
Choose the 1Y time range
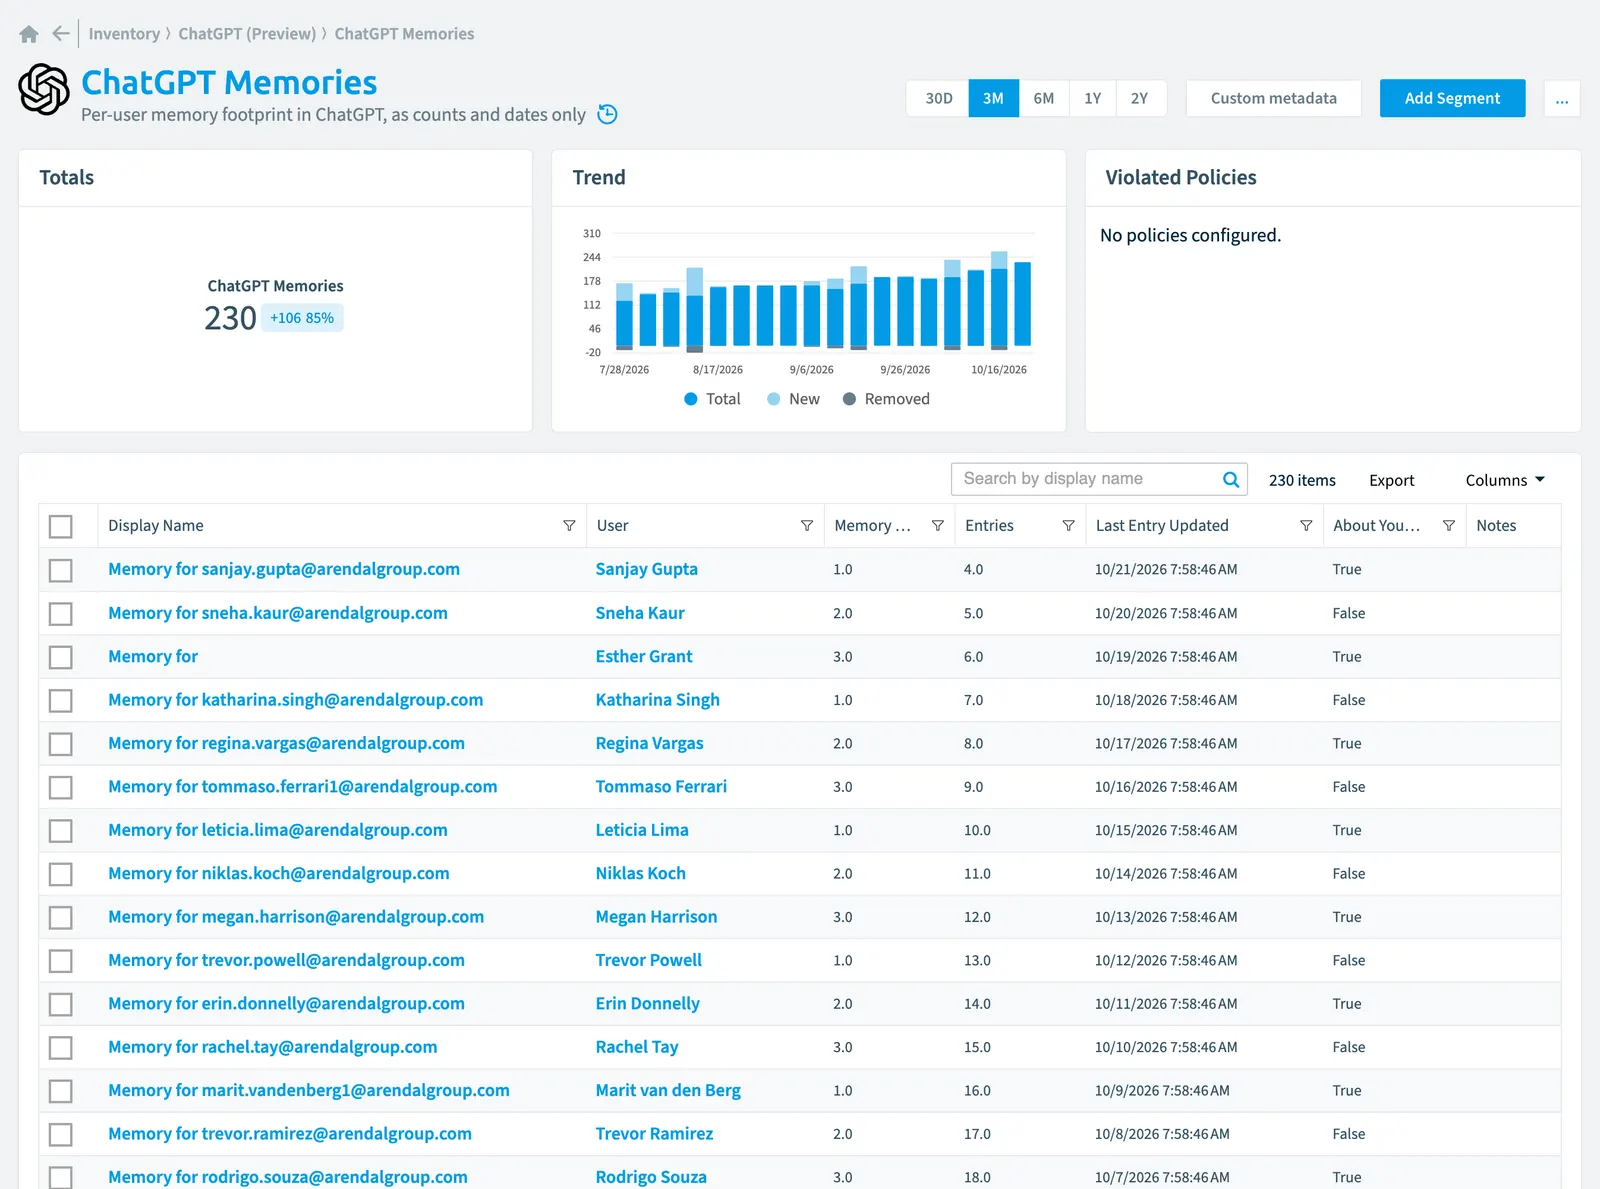click(x=1093, y=98)
